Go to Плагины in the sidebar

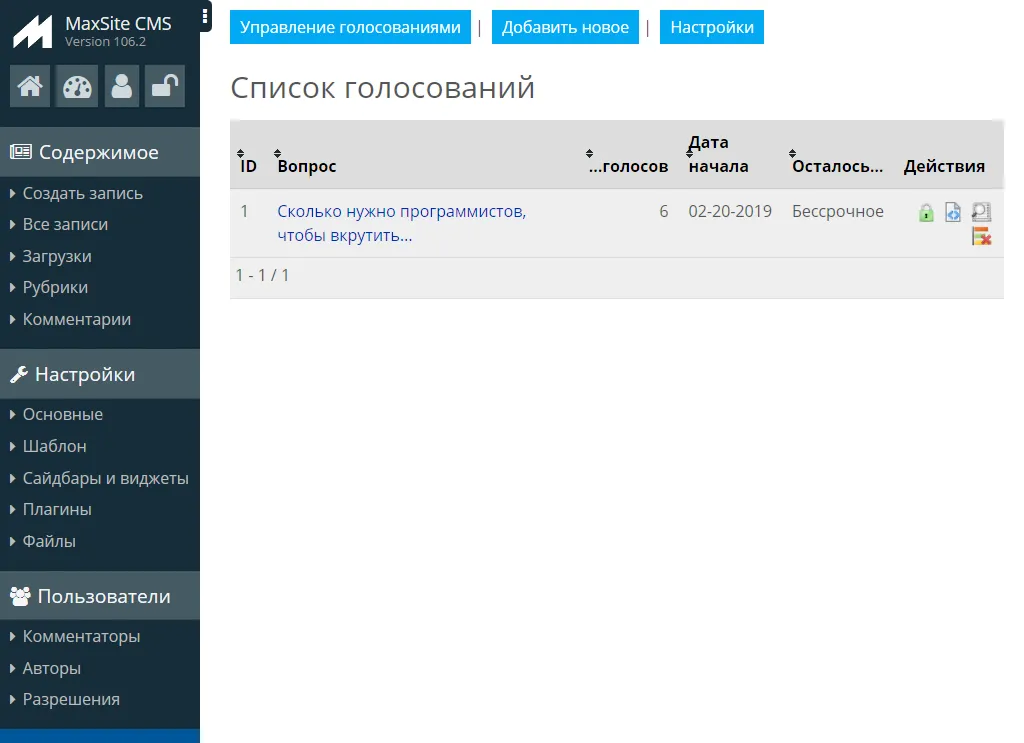(x=56, y=509)
